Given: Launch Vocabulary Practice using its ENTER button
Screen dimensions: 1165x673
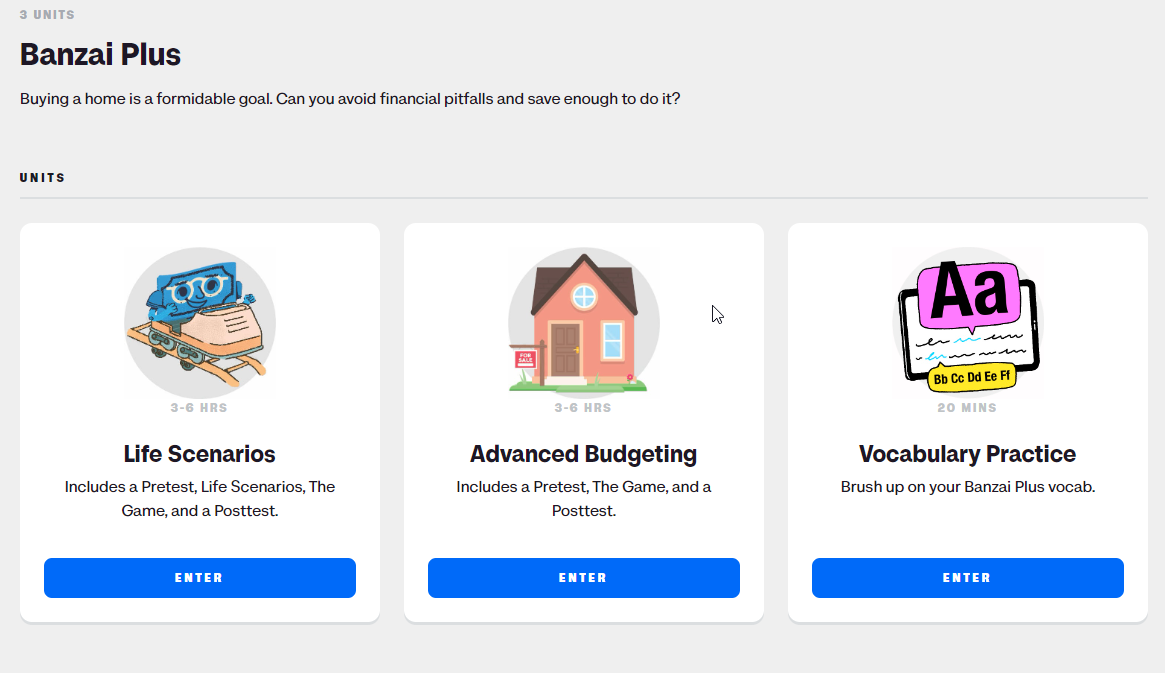Looking at the screenshot, I should point(967,578).
